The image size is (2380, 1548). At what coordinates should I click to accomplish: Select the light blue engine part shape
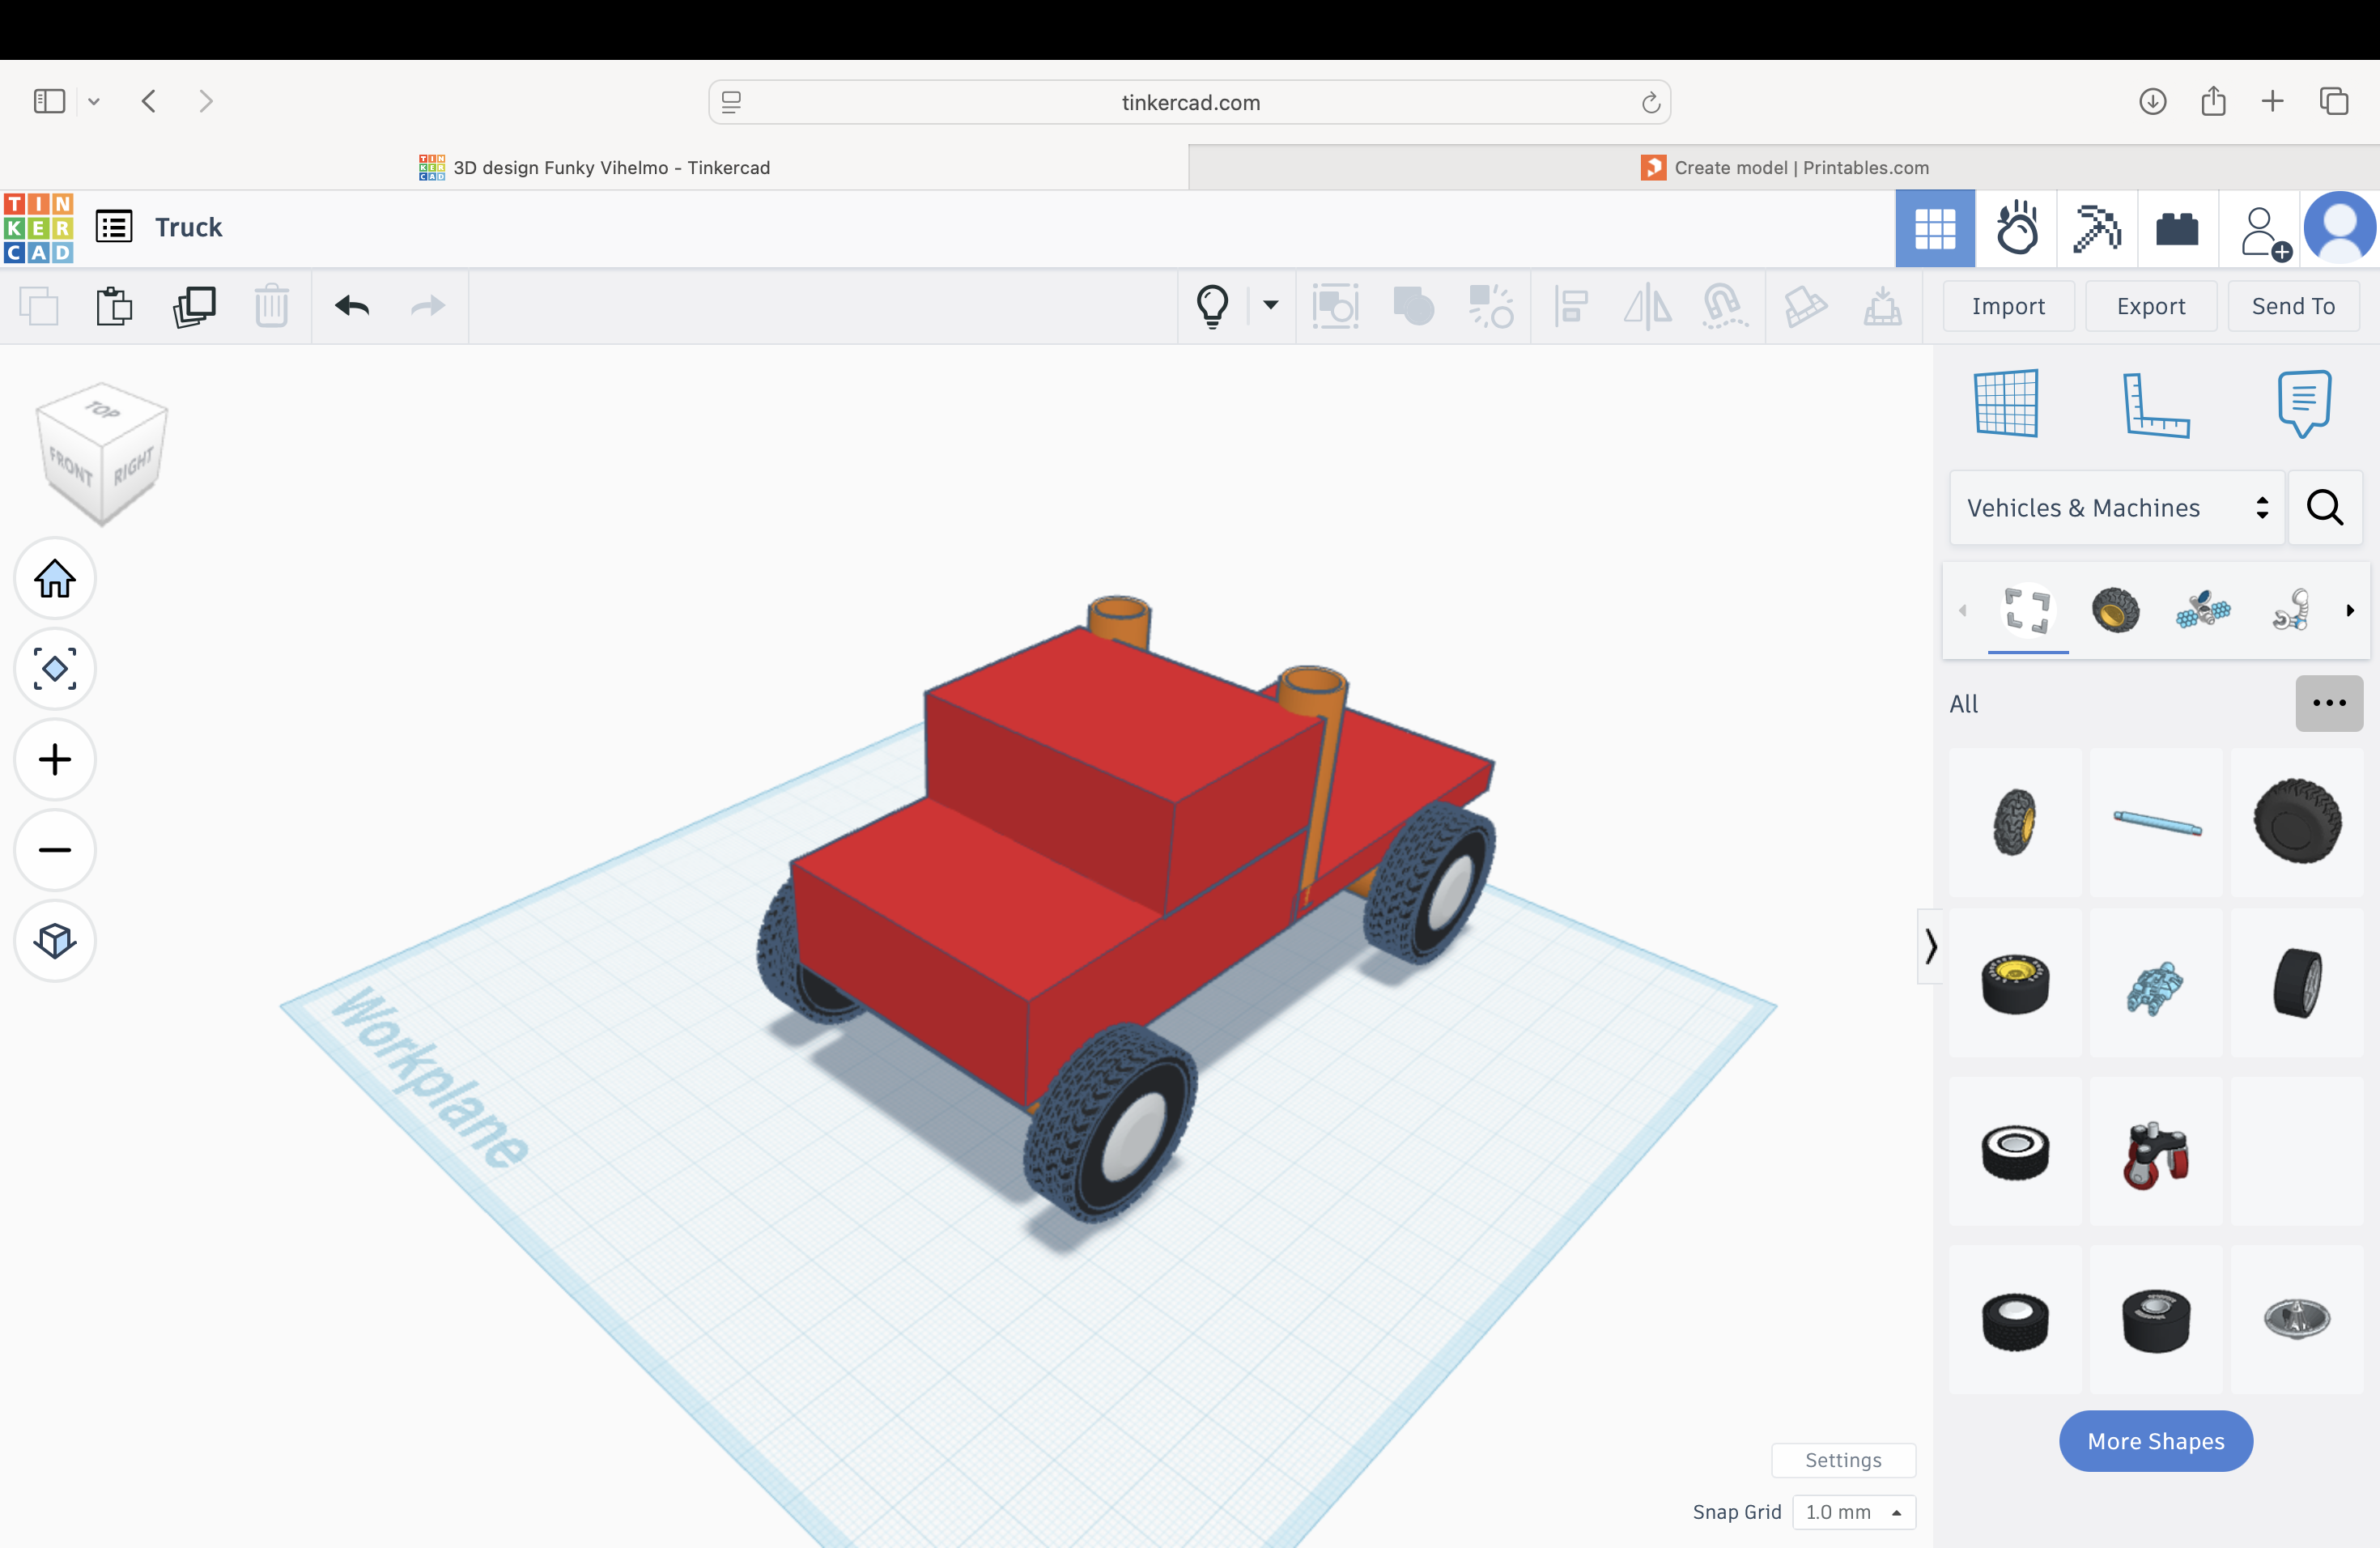2156,983
